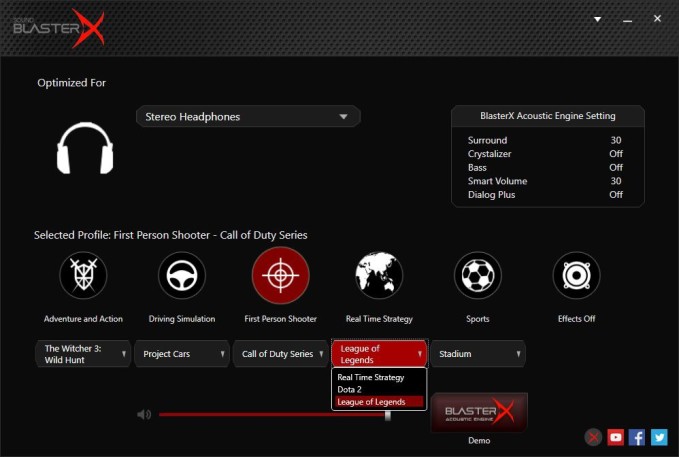This screenshot has width=679, height=457.
Task: Open the title bar dropdown arrow menu
Action: 598,19
